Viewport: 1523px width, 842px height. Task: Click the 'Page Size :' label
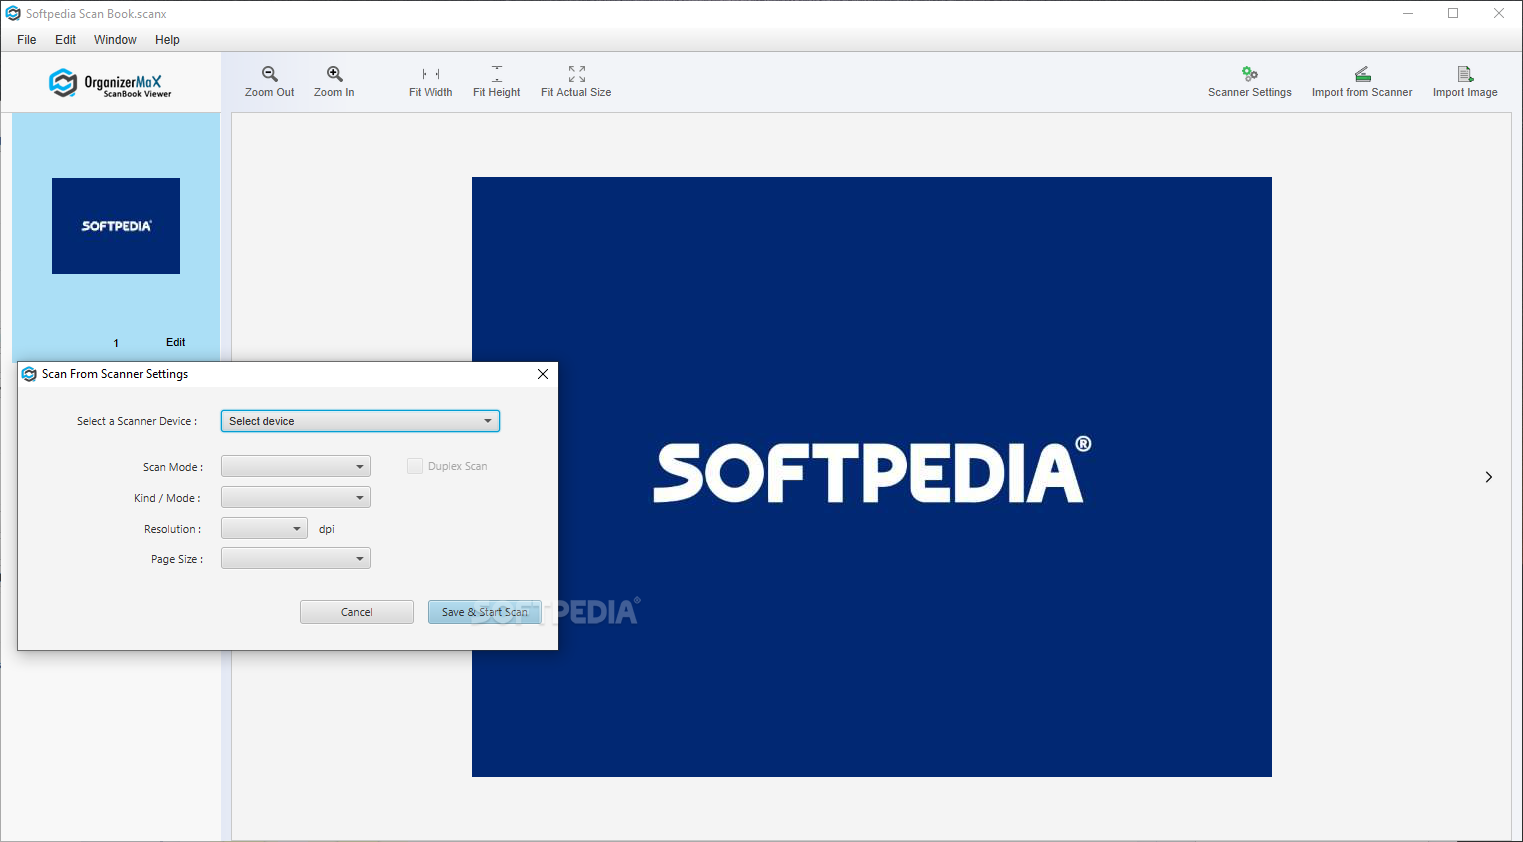point(177,559)
